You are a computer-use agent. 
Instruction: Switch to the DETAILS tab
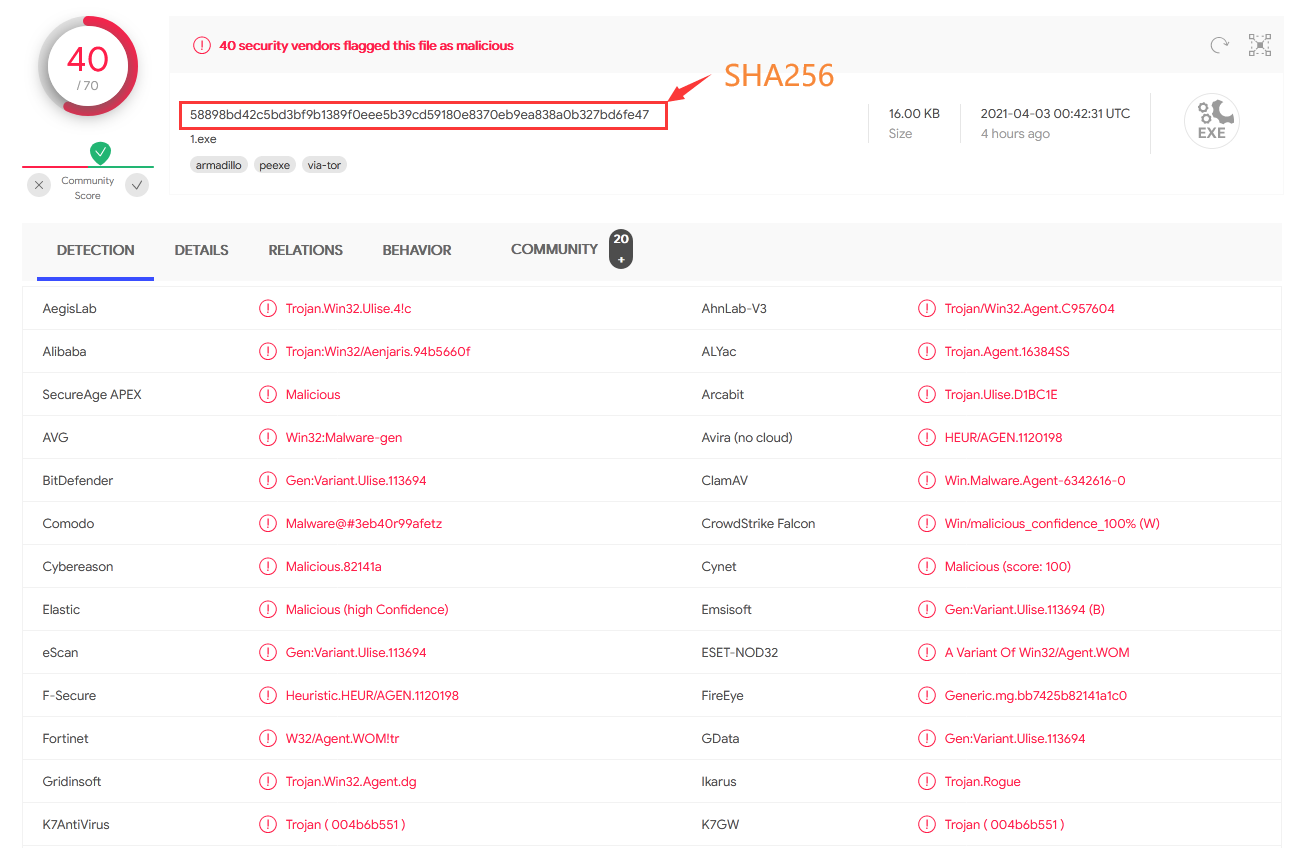pyautogui.click(x=201, y=250)
